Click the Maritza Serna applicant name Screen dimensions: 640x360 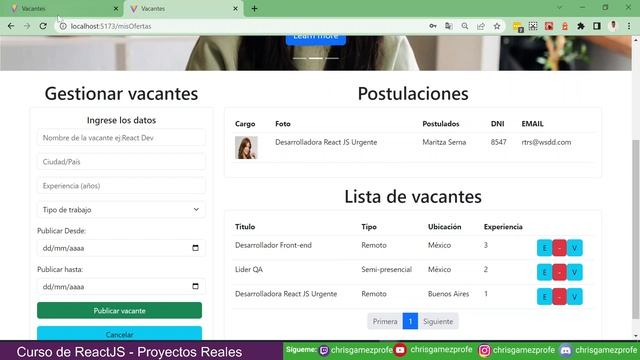pyautogui.click(x=444, y=142)
